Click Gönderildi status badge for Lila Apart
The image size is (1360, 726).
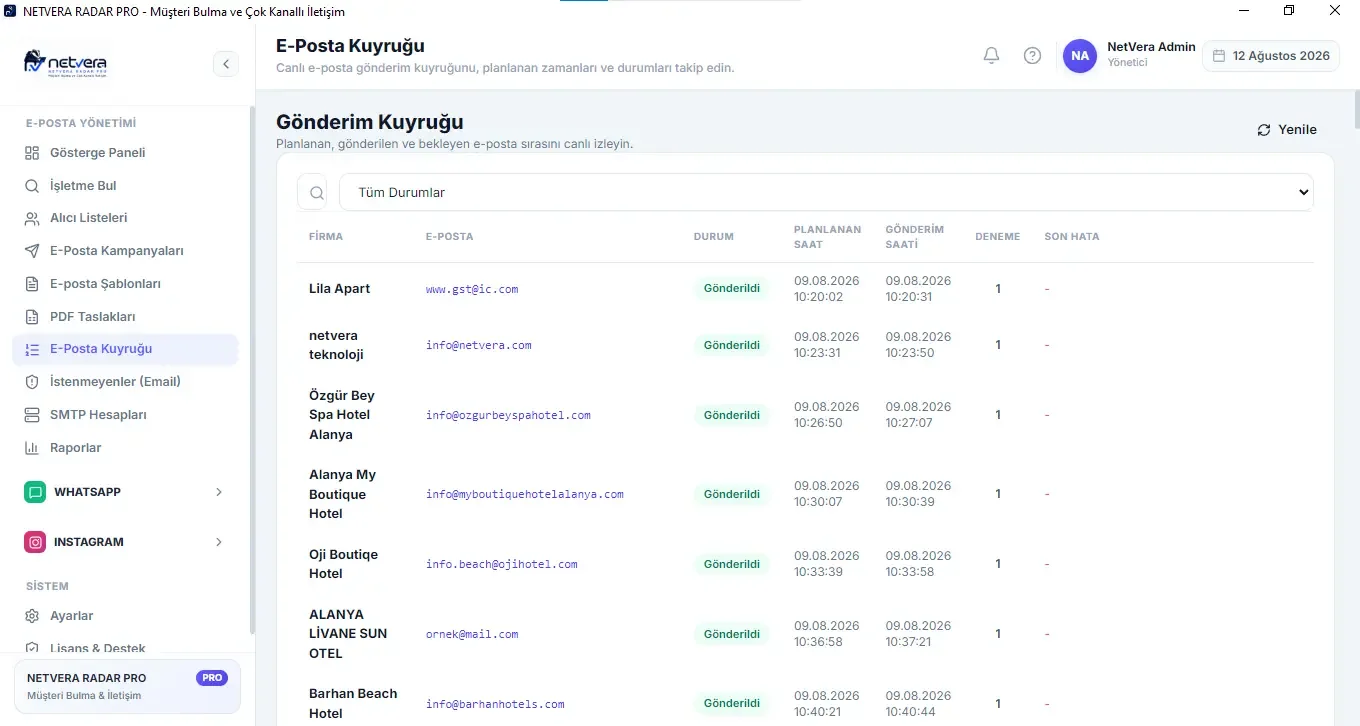[x=732, y=289]
